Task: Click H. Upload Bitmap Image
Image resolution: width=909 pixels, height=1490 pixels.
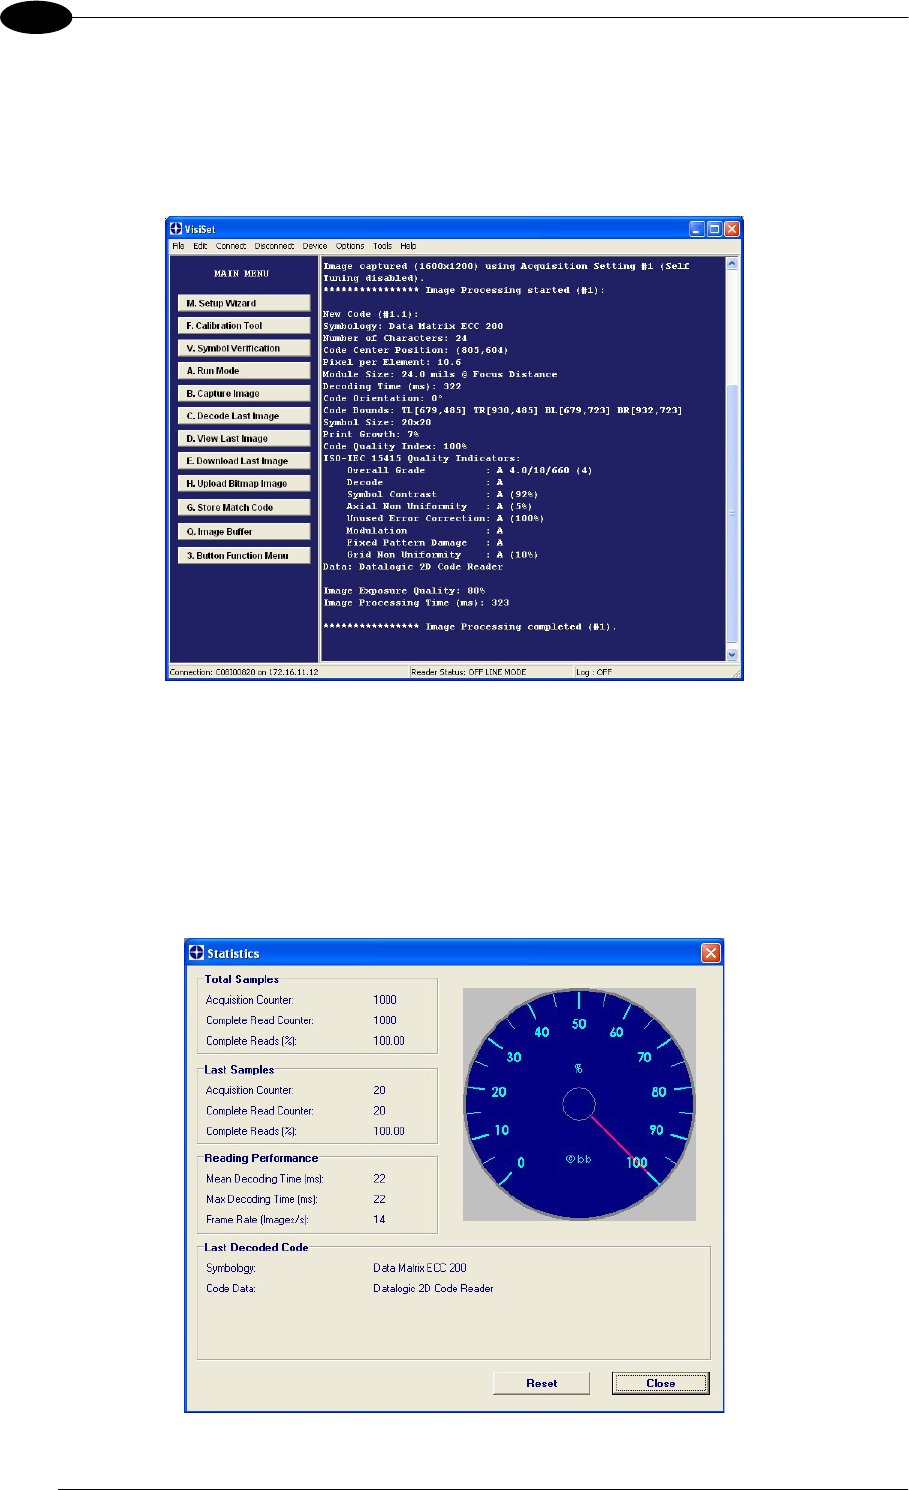Action: tap(244, 484)
